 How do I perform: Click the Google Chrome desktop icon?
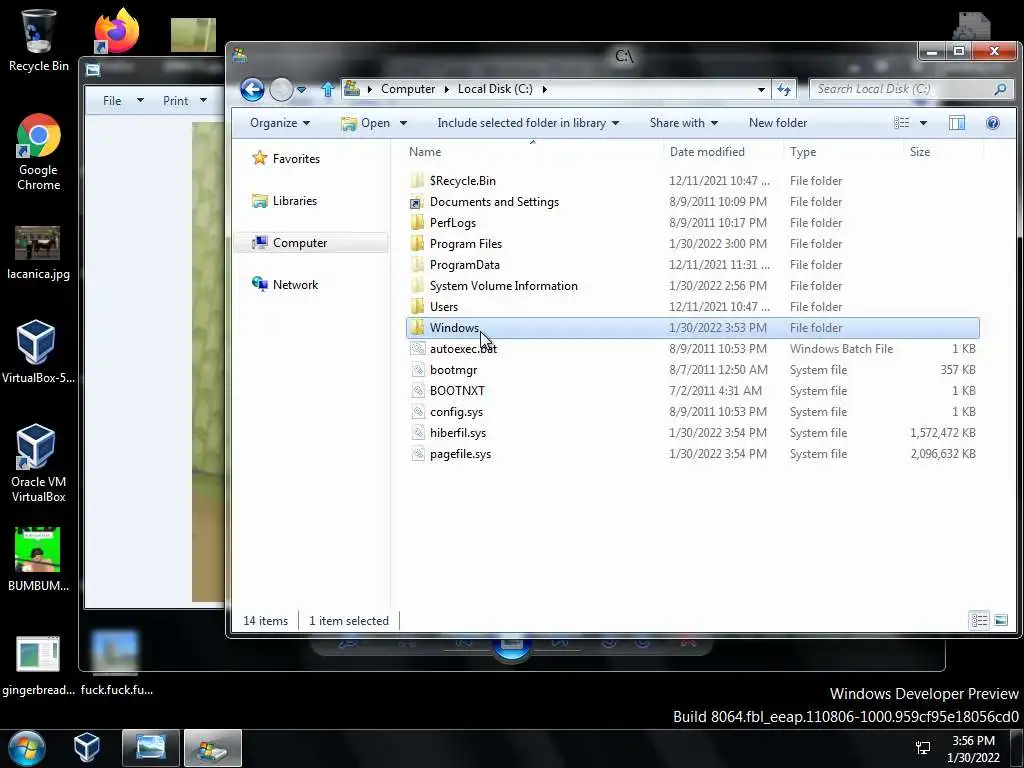coord(38,152)
